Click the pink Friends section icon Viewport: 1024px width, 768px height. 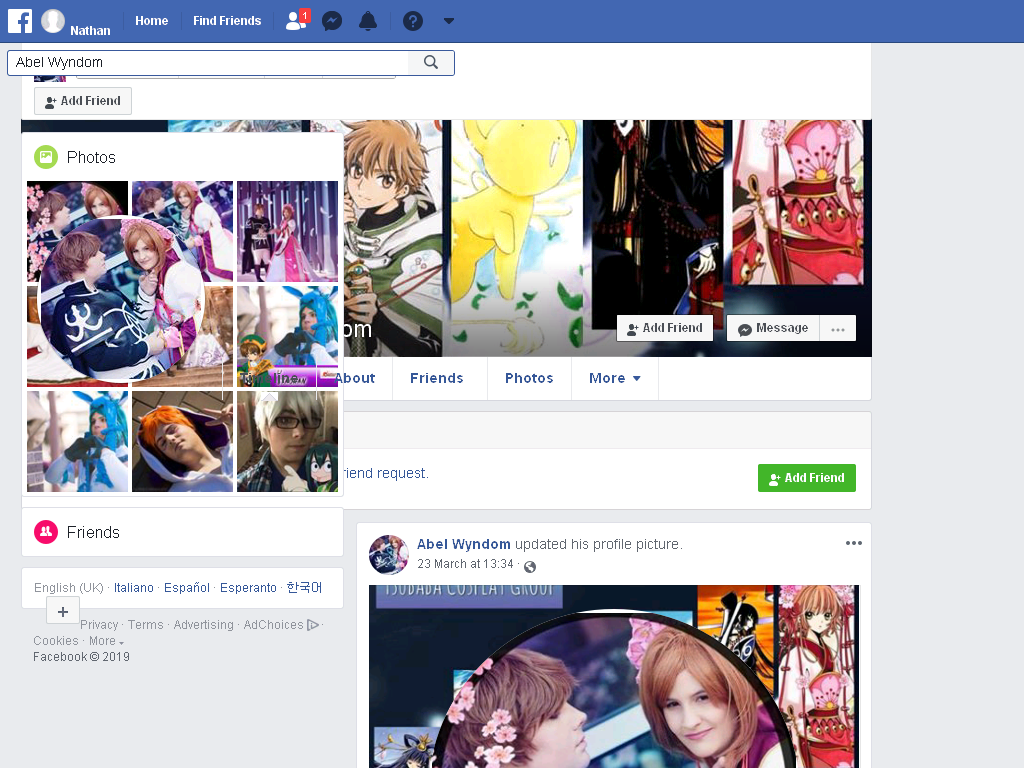pyautogui.click(x=46, y=532)
